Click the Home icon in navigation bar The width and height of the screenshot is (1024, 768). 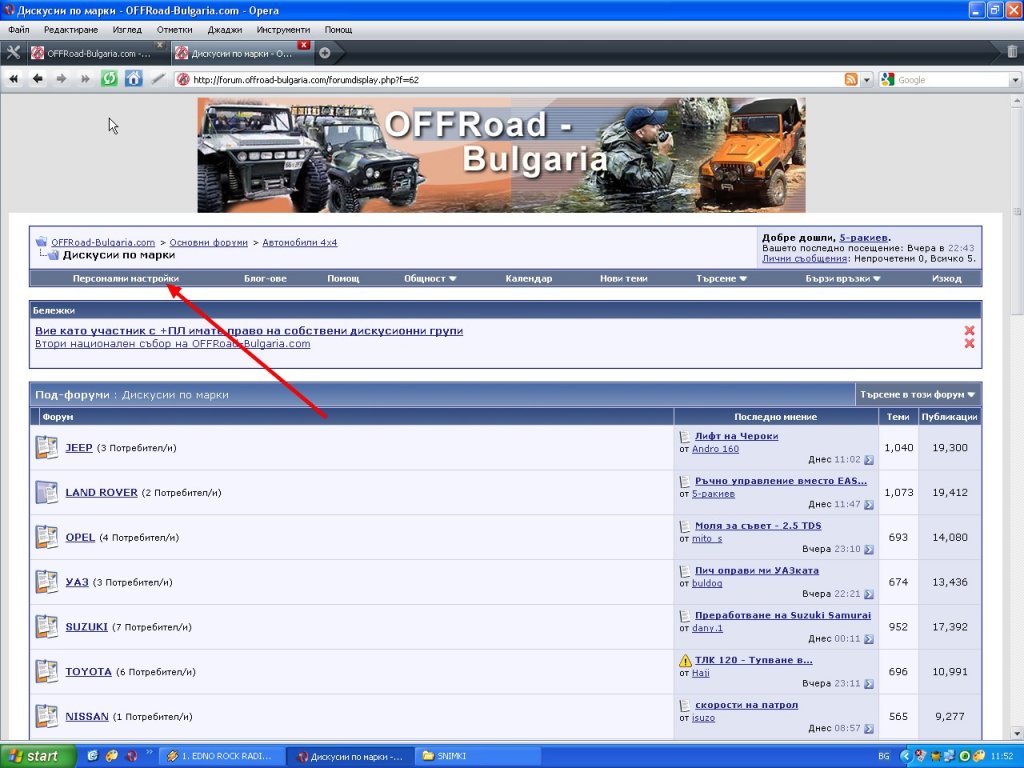(133, 79)
